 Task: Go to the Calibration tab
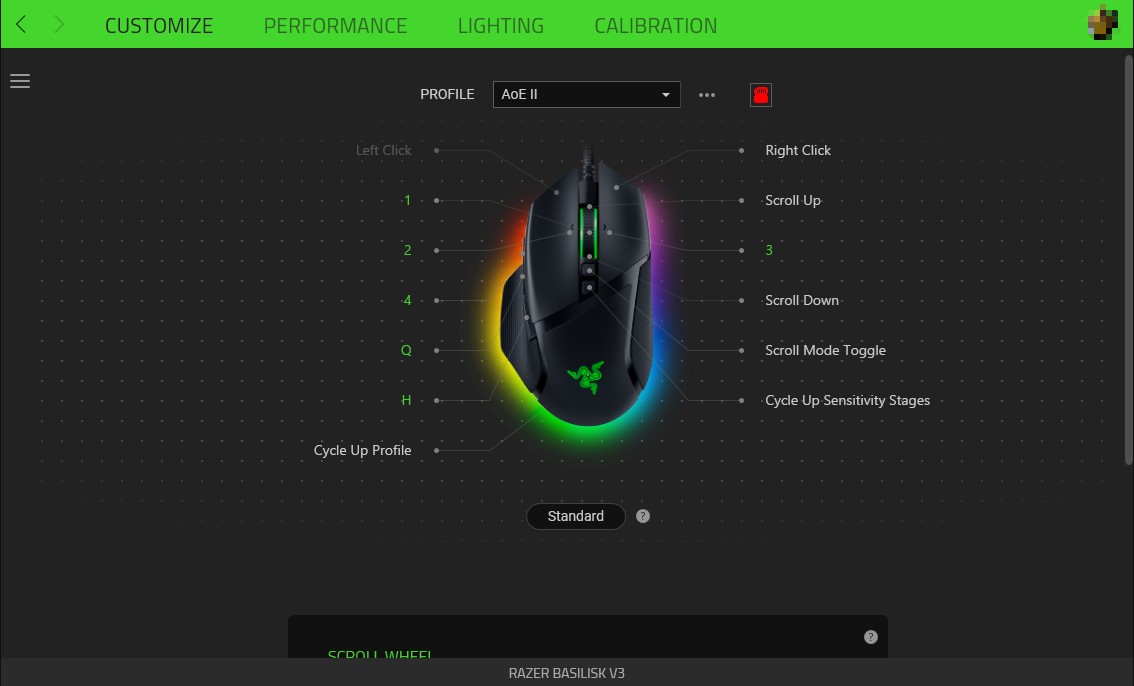tap(656, 25)
